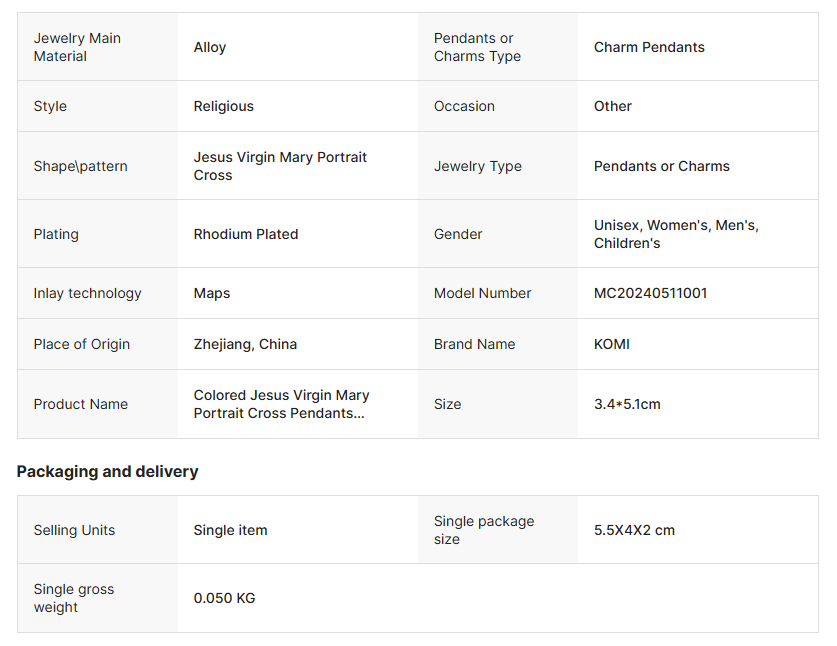Click the '0.050 KG' gross weight value

click(x=225, y=598)
